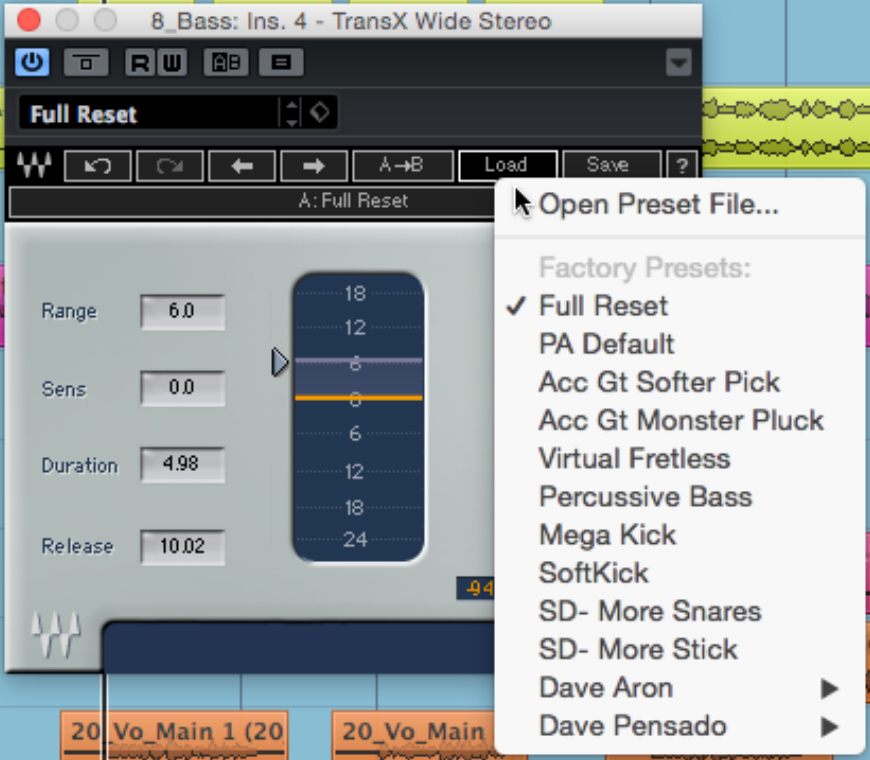Select the second 20_Vo_Main clip
870x760 pixels.
413,736
